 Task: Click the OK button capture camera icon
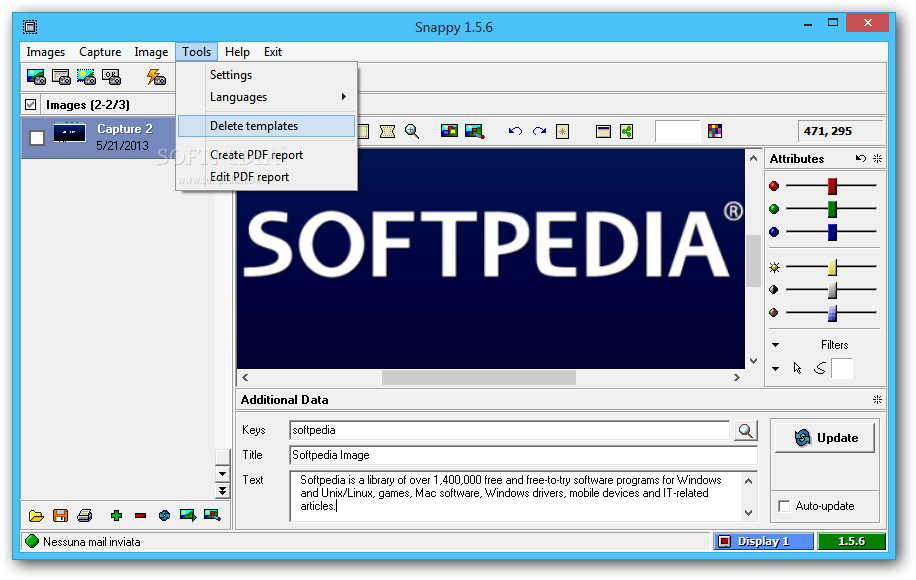(111, 77)
